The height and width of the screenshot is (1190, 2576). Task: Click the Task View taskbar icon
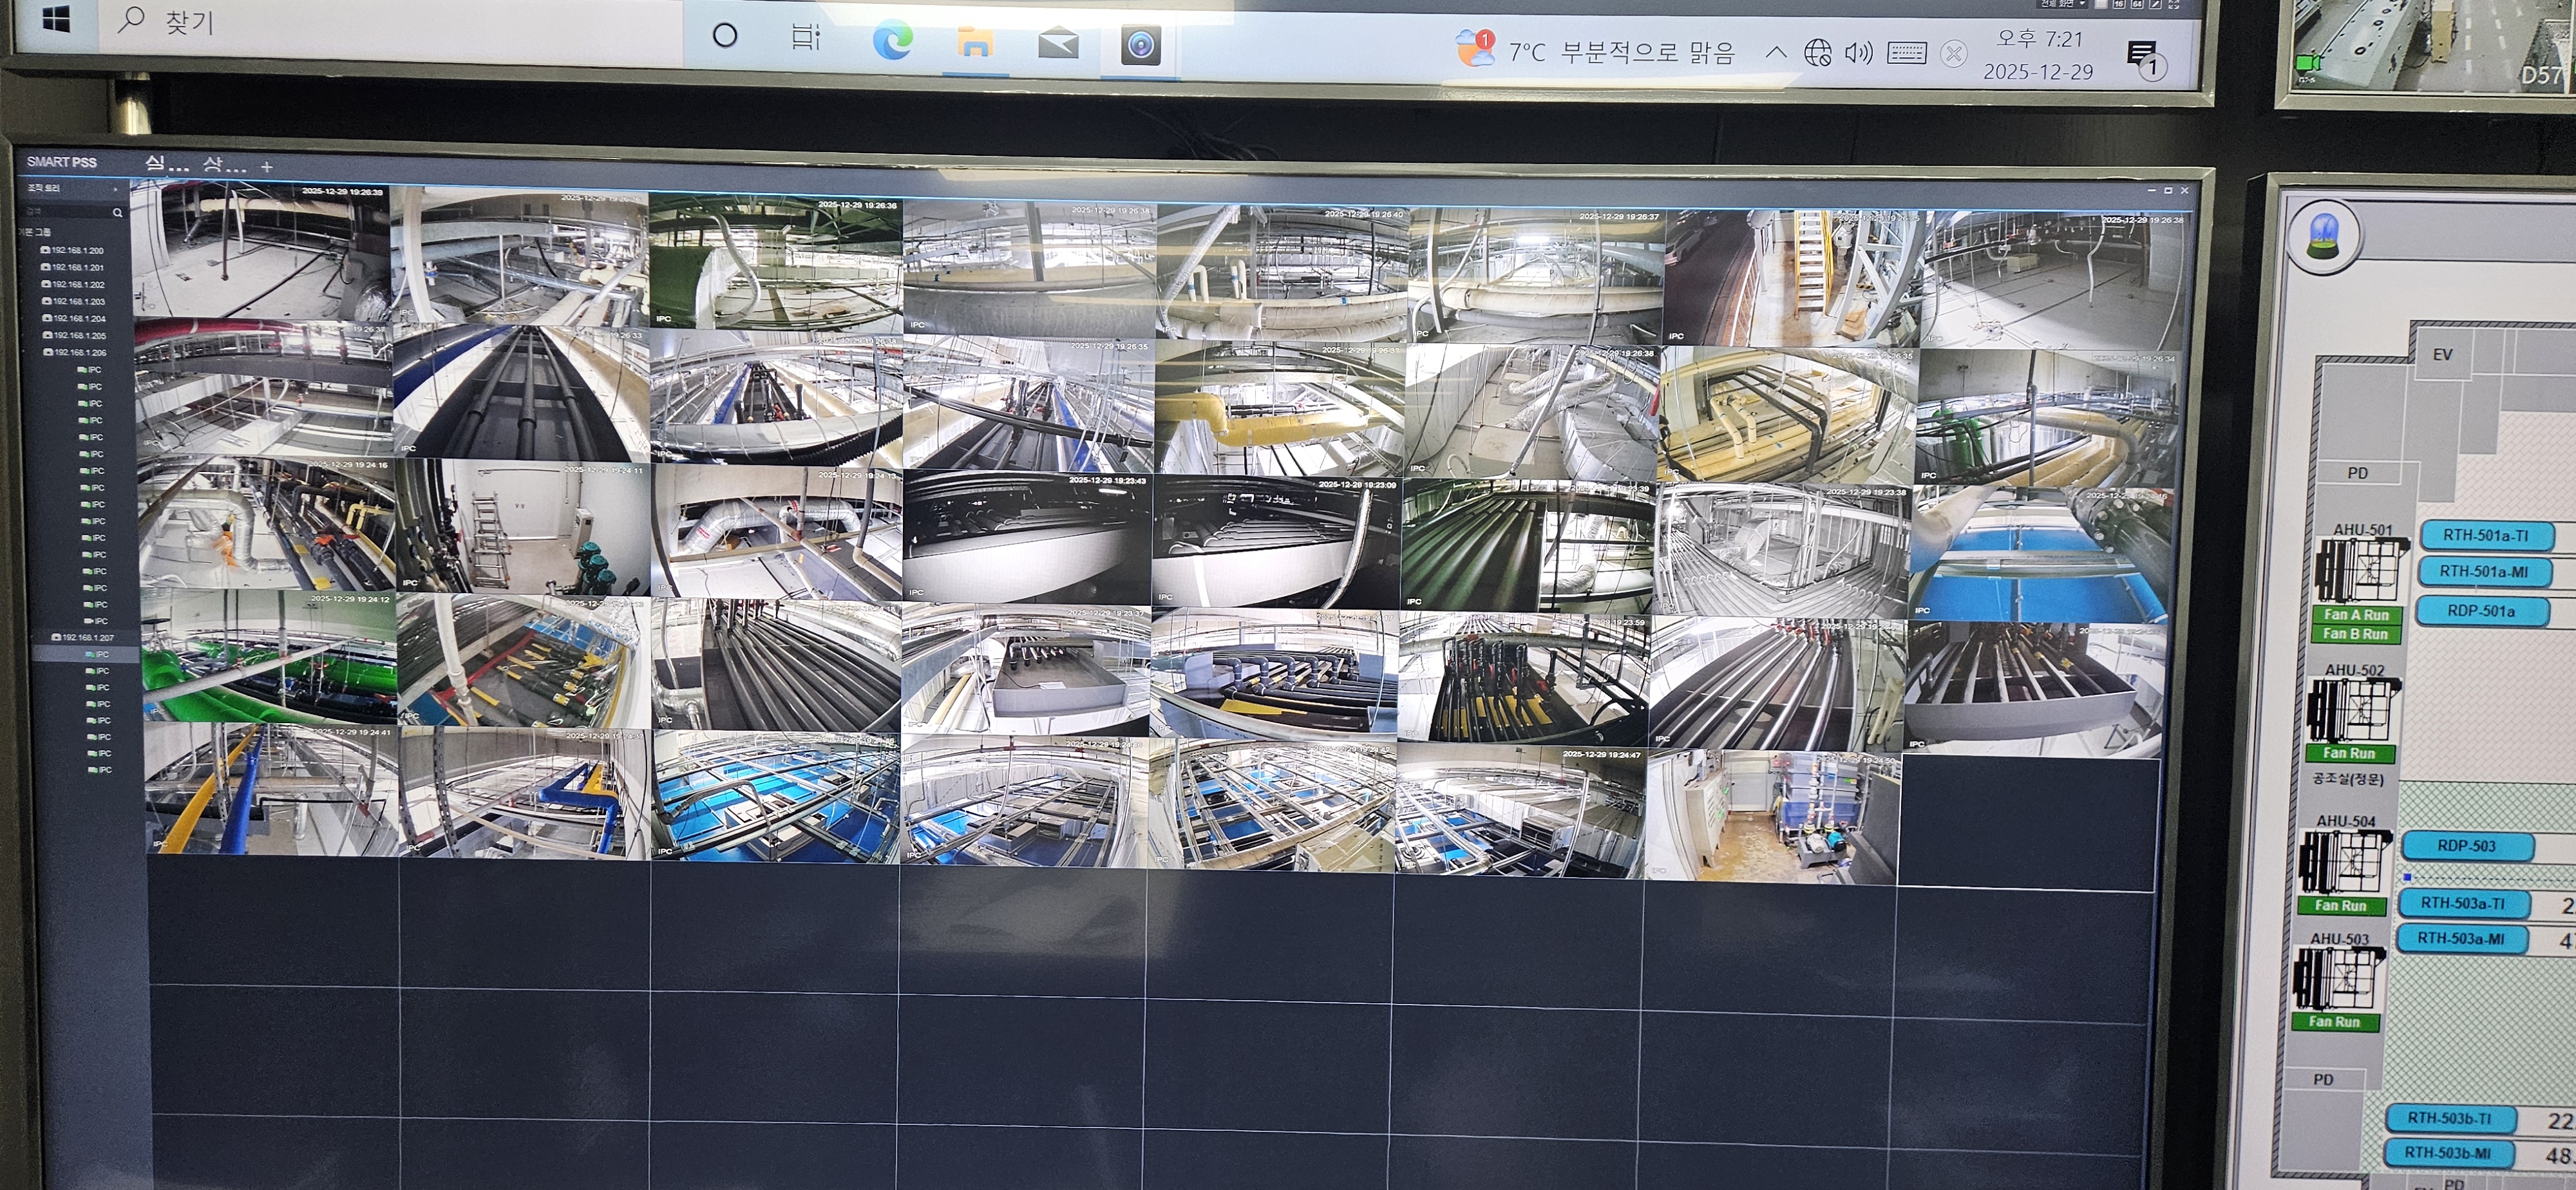tap(805, 38)
